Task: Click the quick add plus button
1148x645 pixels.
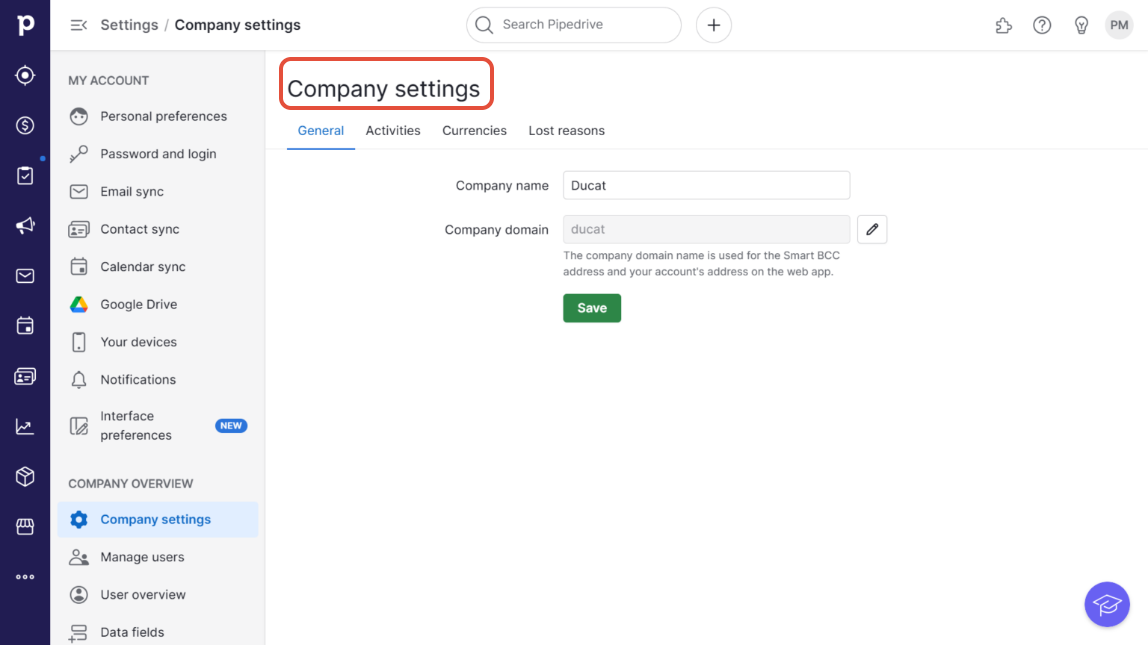Action: pos(714,25)
